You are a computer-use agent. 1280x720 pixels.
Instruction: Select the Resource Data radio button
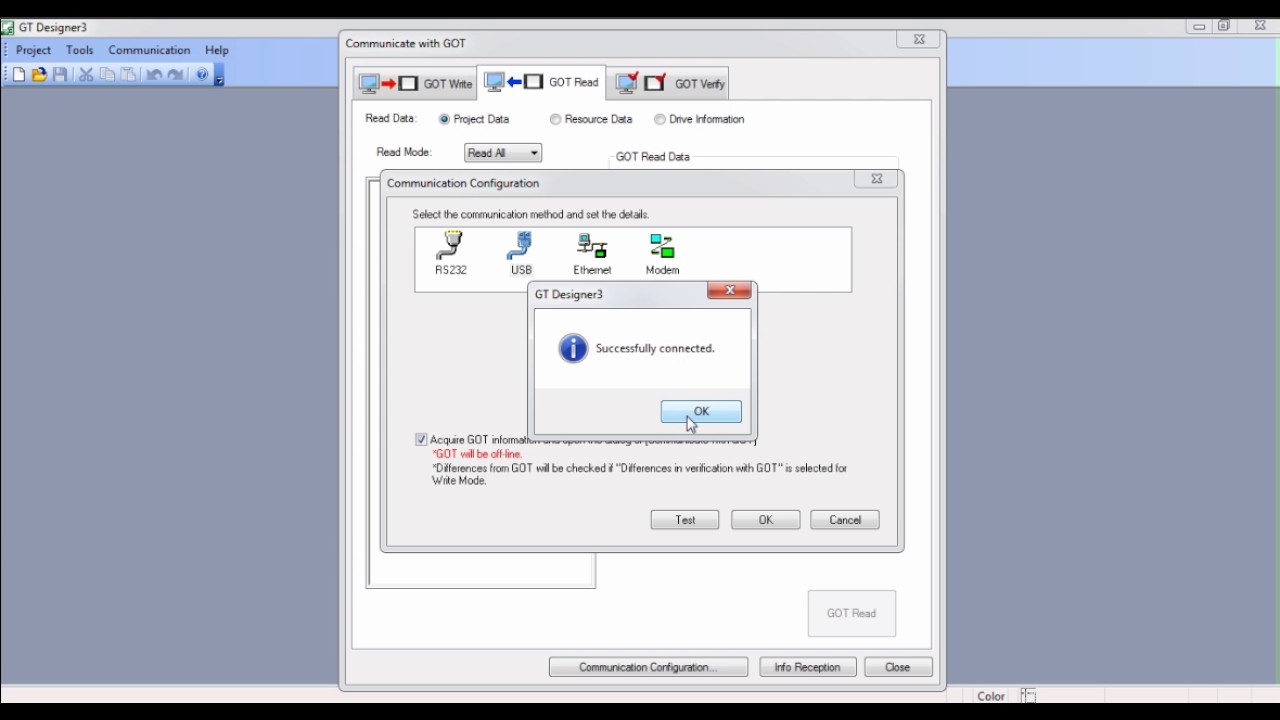[x=555, y=119]
